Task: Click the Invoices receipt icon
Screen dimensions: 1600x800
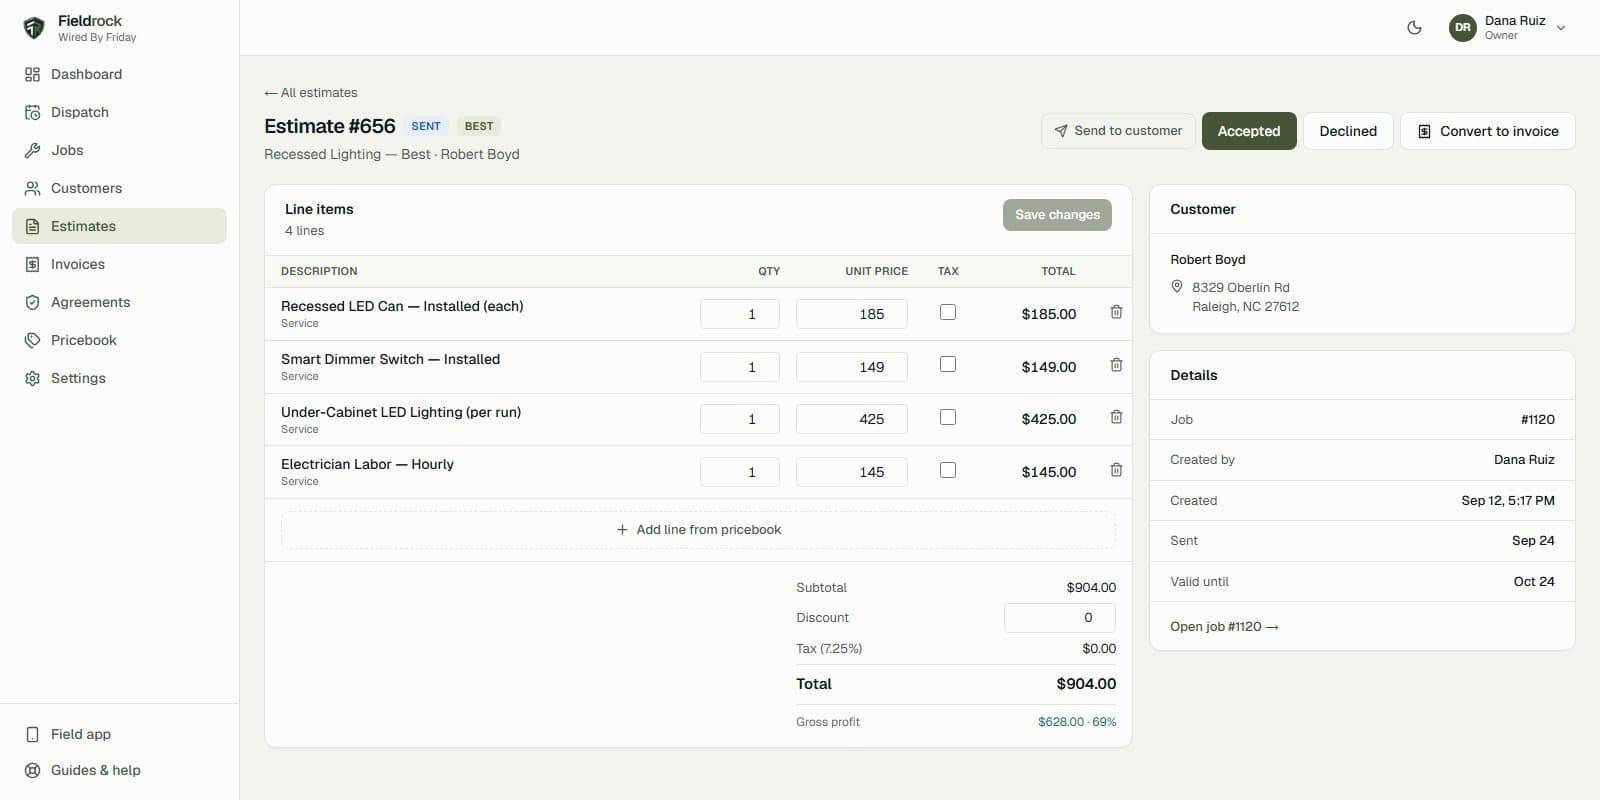Action: tap(33, 264)
